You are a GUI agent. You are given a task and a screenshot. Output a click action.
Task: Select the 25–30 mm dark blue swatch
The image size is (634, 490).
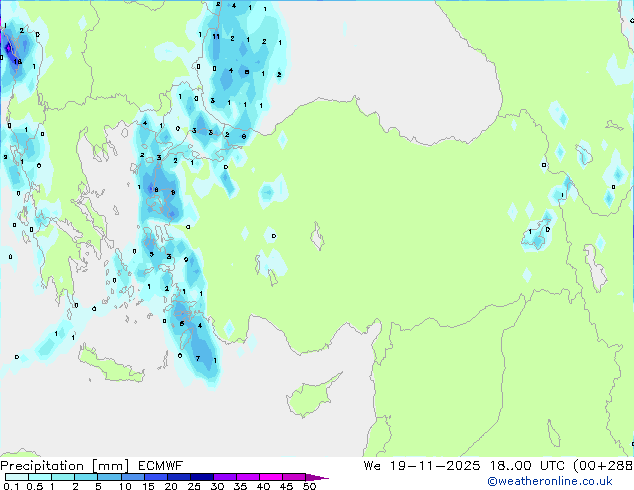(x=202, y=477)
